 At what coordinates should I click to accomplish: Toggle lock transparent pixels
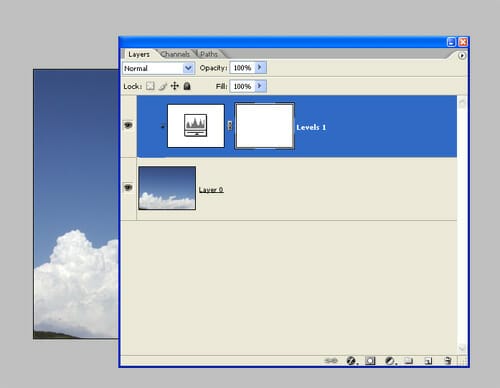[x=150, y=86]
